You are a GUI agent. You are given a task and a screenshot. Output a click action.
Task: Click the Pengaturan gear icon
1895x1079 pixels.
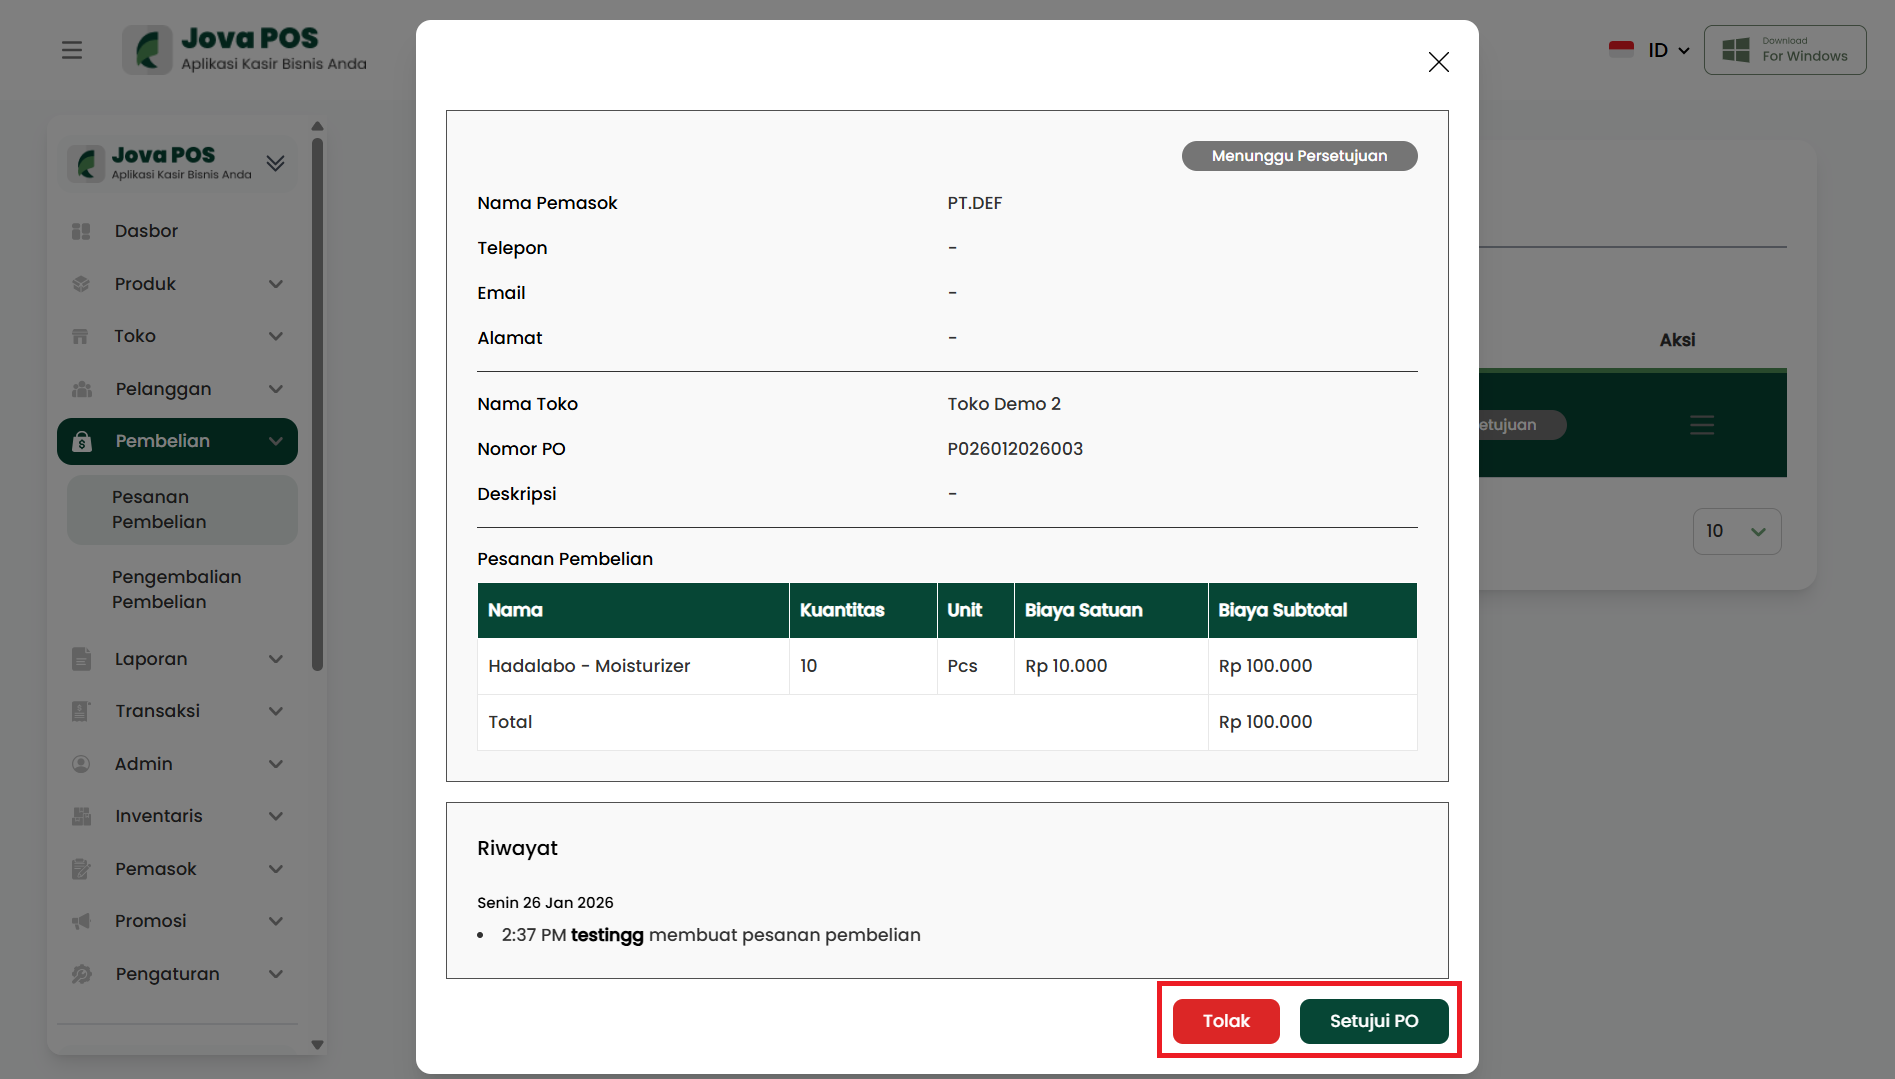point(82,974)
